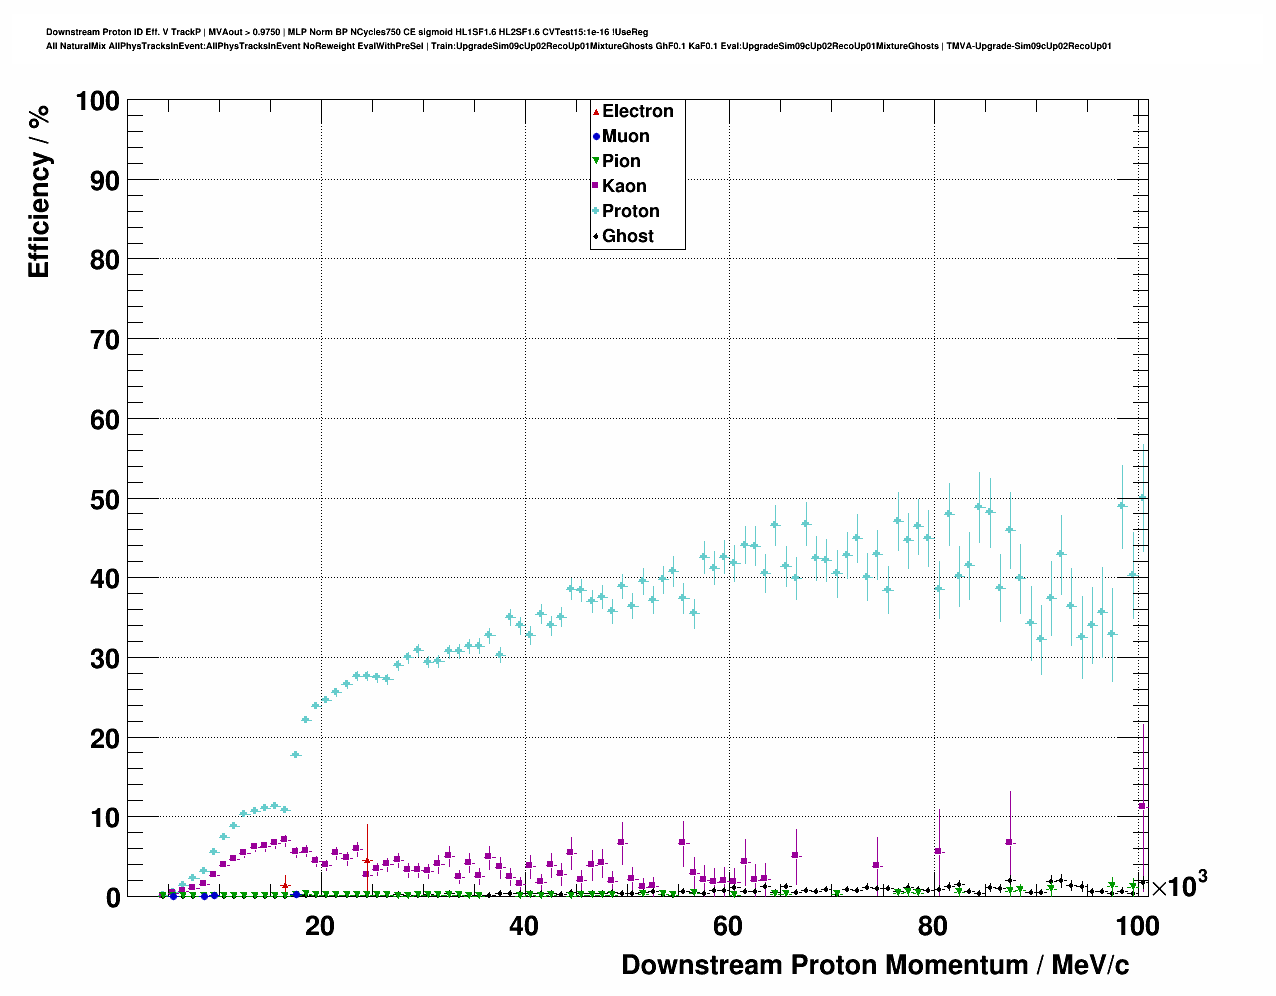Viewport: 1276px width, 996px height.
Task: Click the blue Muon circle legend marker
Action: click(x=596, y=136)
